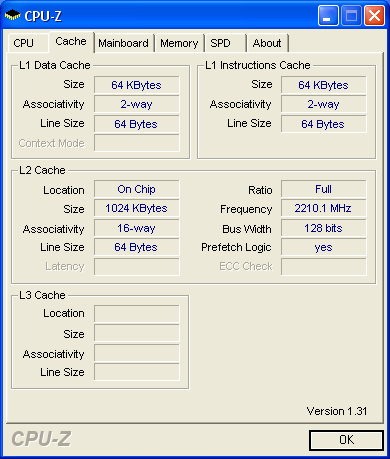Image resolution: width=390 pixels, height=459 pixels.
Task: Click the empty Context Mode field
Action: (137, 143)
